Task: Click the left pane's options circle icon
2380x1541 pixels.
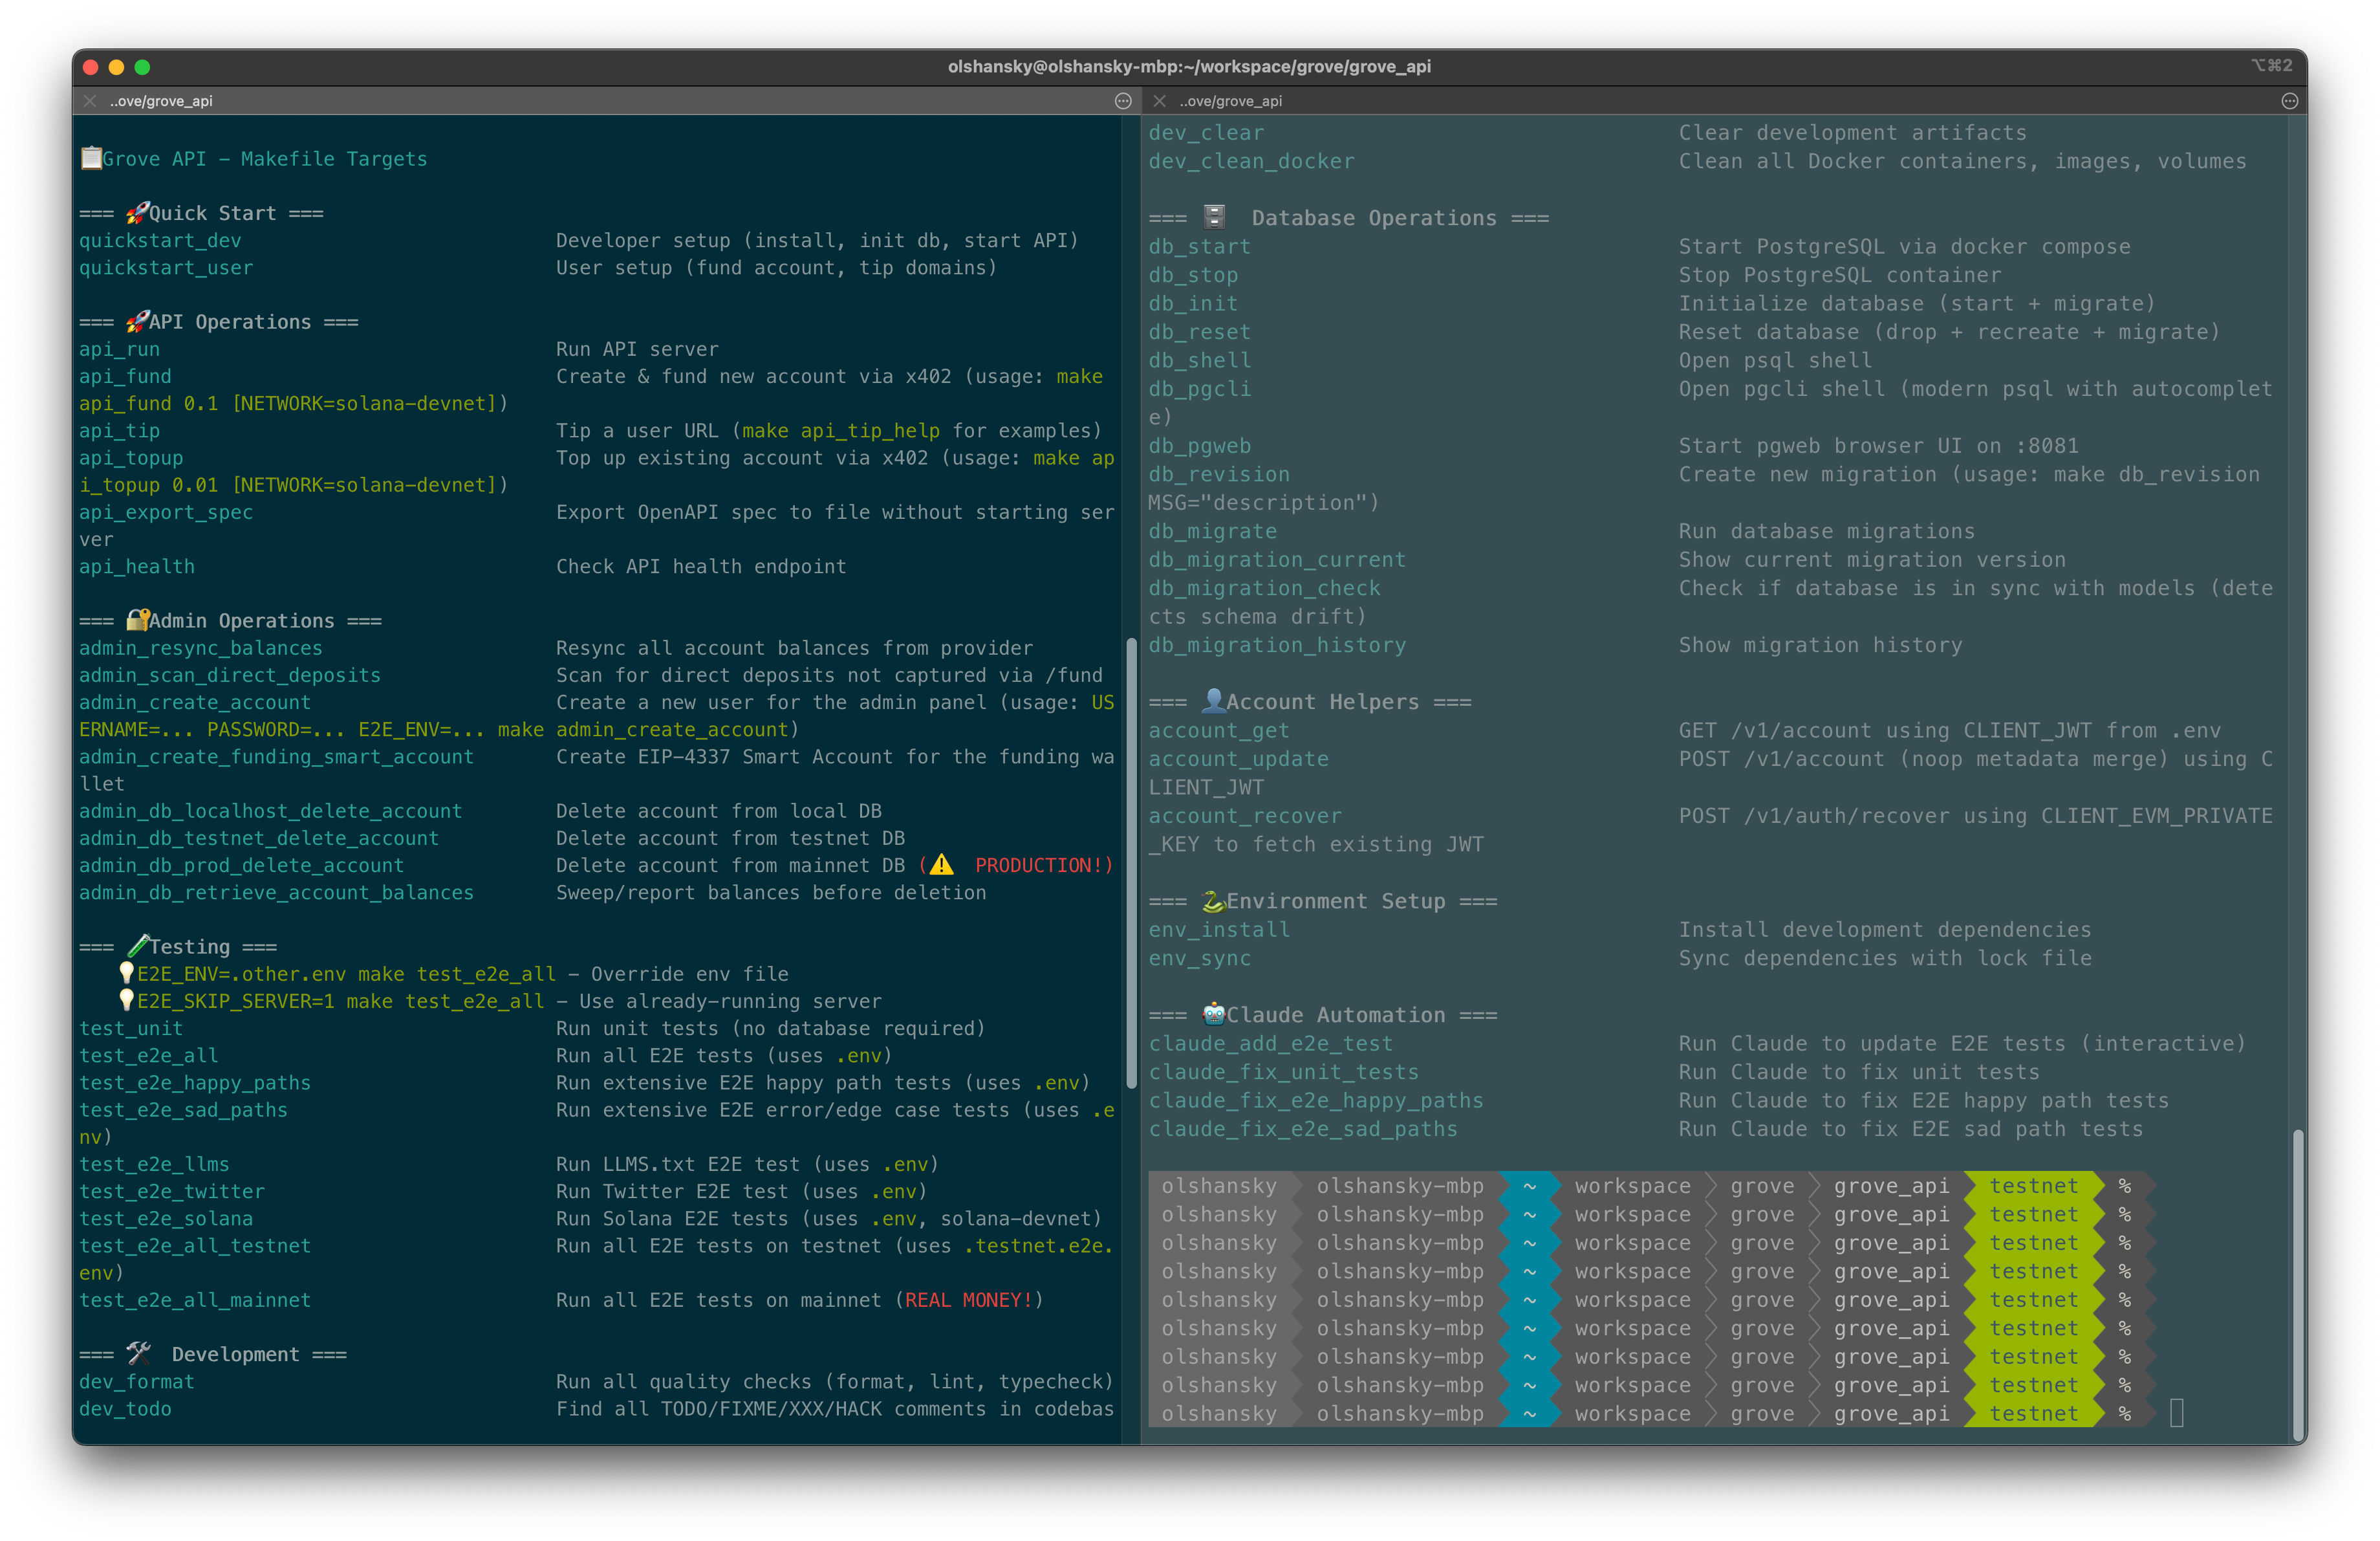Action: tap(1123, 101)
